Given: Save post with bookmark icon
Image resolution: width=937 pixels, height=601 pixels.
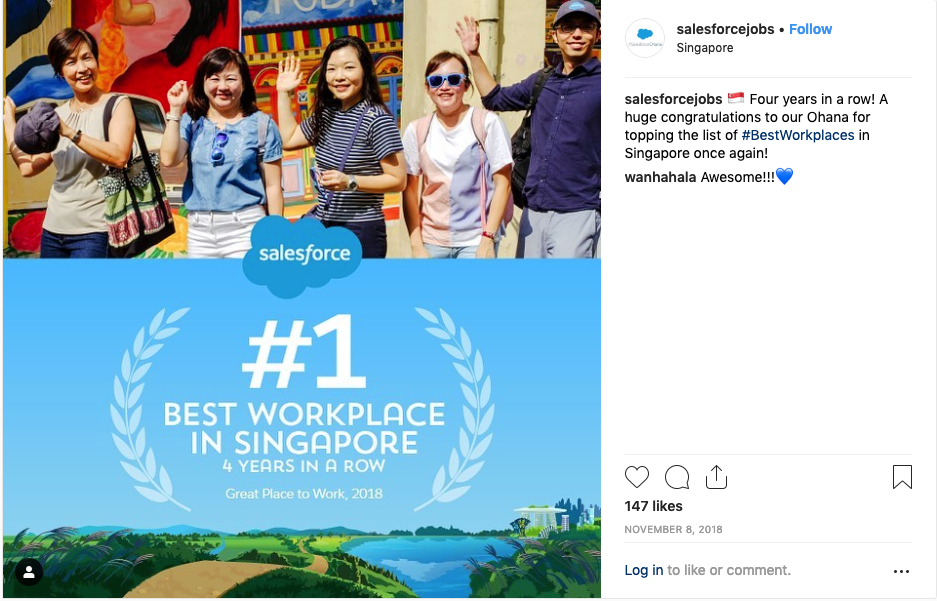Looking at the screenshot, I should pos(902,477).
